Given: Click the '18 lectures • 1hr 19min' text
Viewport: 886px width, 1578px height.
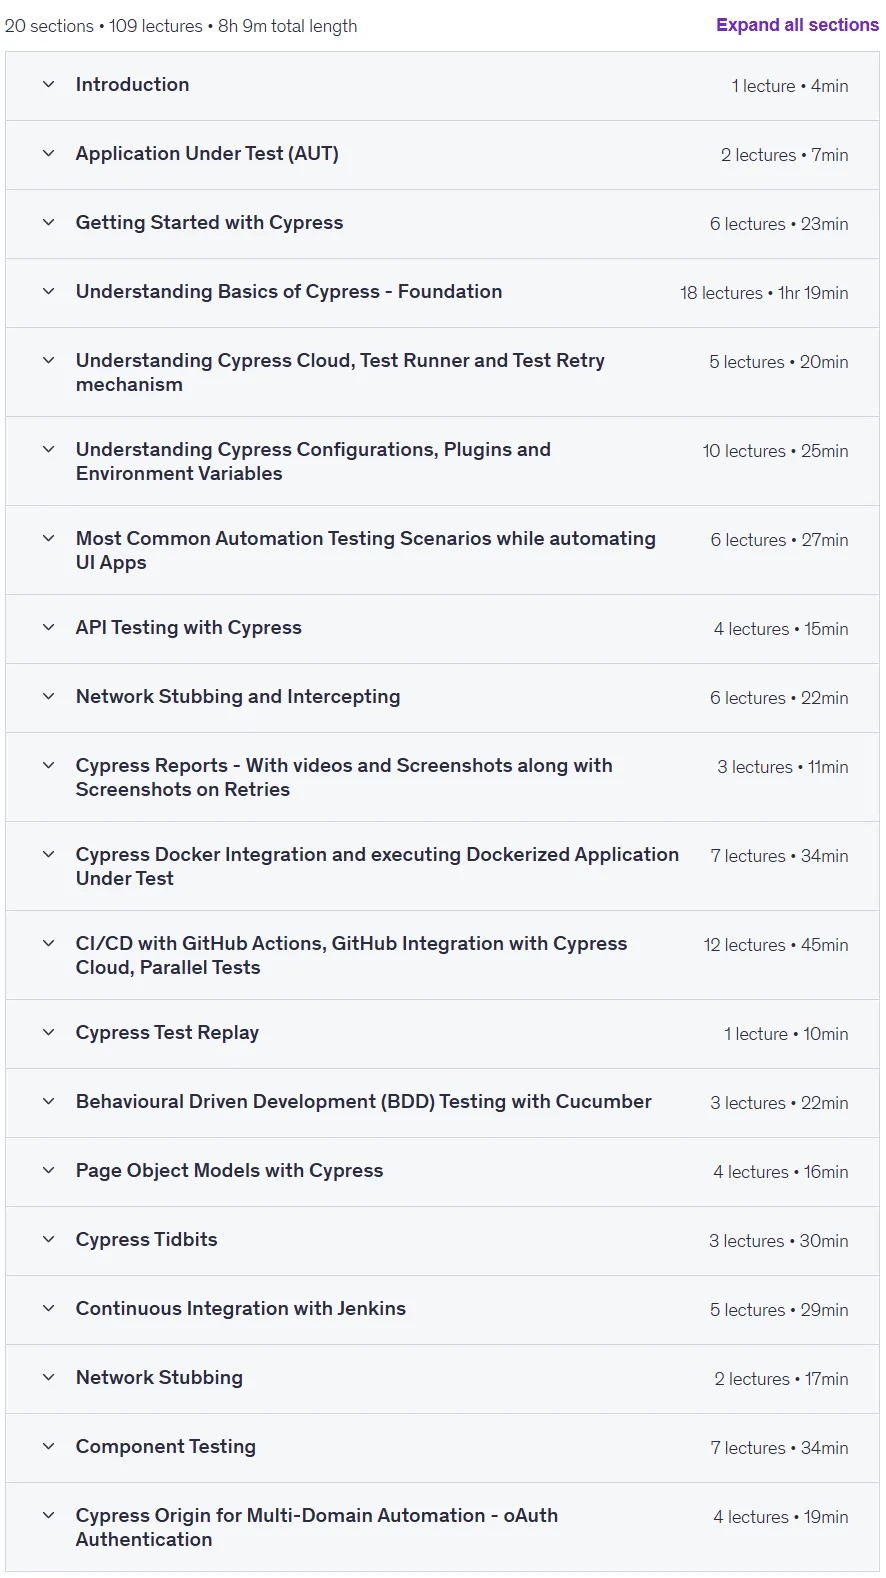Looking at the screenshot, I should tap(764, 293).
